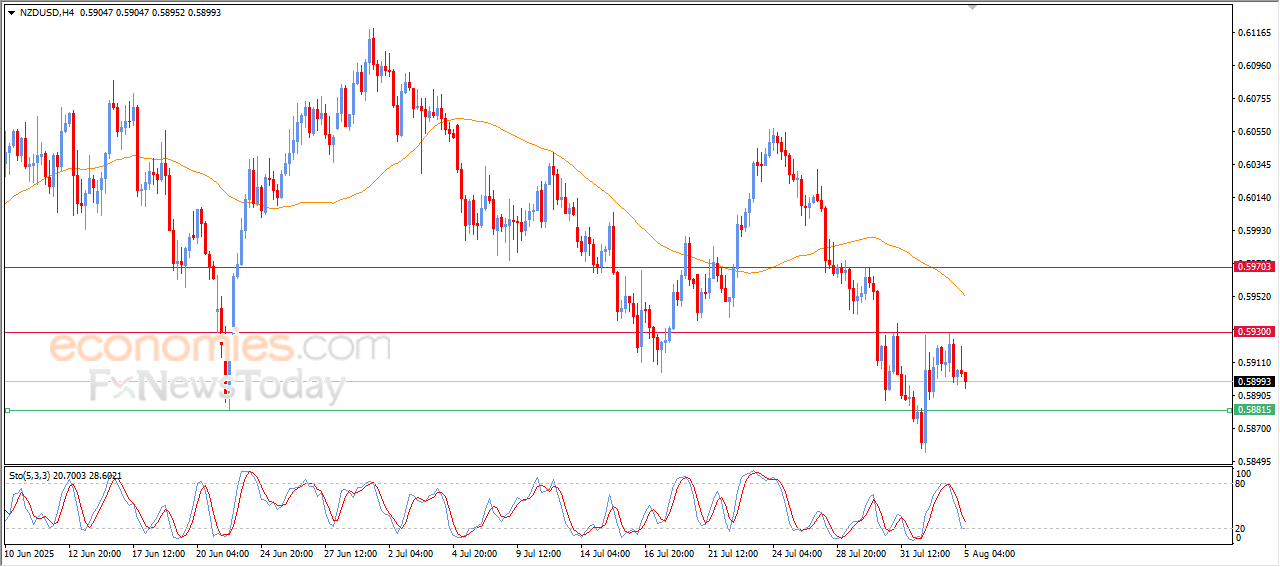Click the red 0.59703 price level label
The height and width of the screenshot is (567, 1280).
click(x=1254, y=267)
